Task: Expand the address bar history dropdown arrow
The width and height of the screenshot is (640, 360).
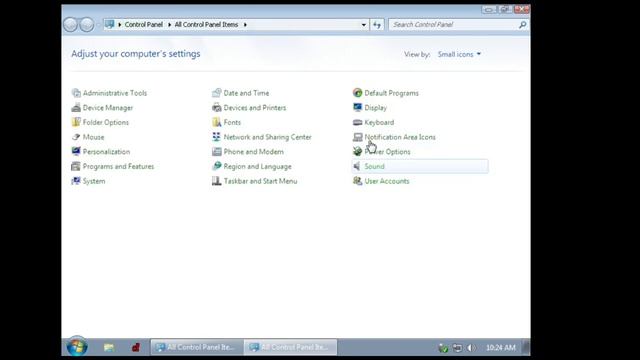Action: 363,25
